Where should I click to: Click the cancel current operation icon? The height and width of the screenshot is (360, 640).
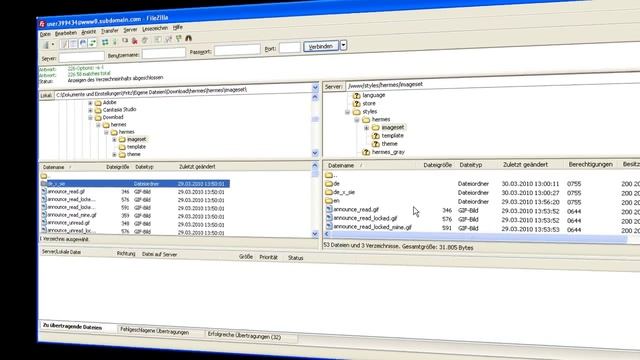point(125,40)
